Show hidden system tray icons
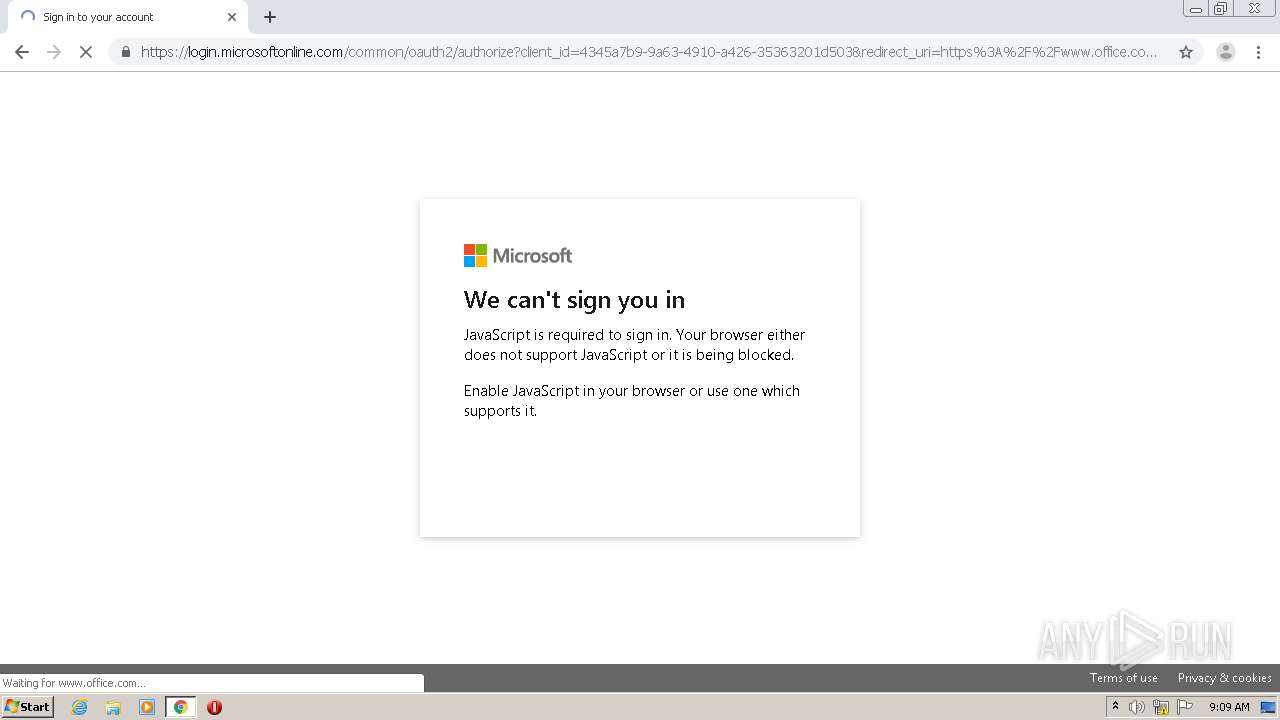Image resolution: width=1280 pixels, height=720 pixels. click(x=1115, y=707)
